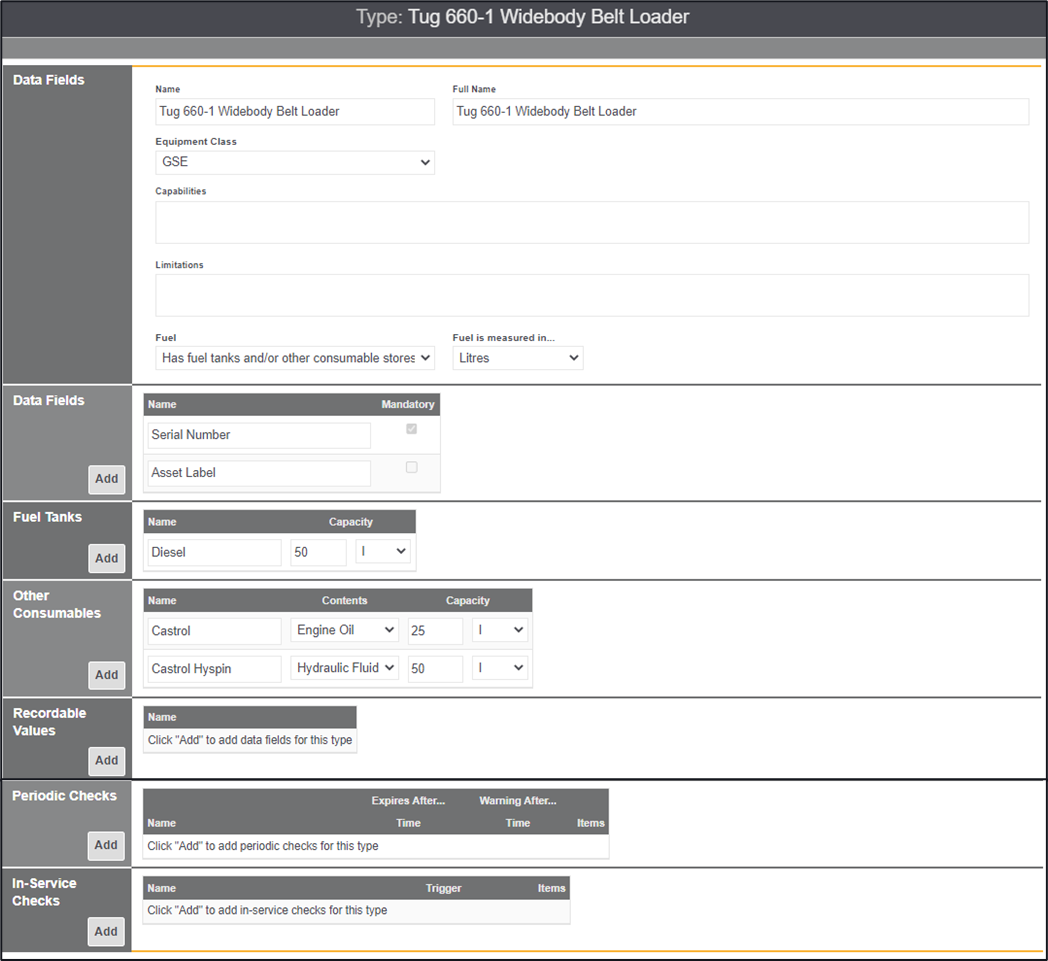Add a new periodic check
This screenshot has height=961, width=1048.
point(106,845)
